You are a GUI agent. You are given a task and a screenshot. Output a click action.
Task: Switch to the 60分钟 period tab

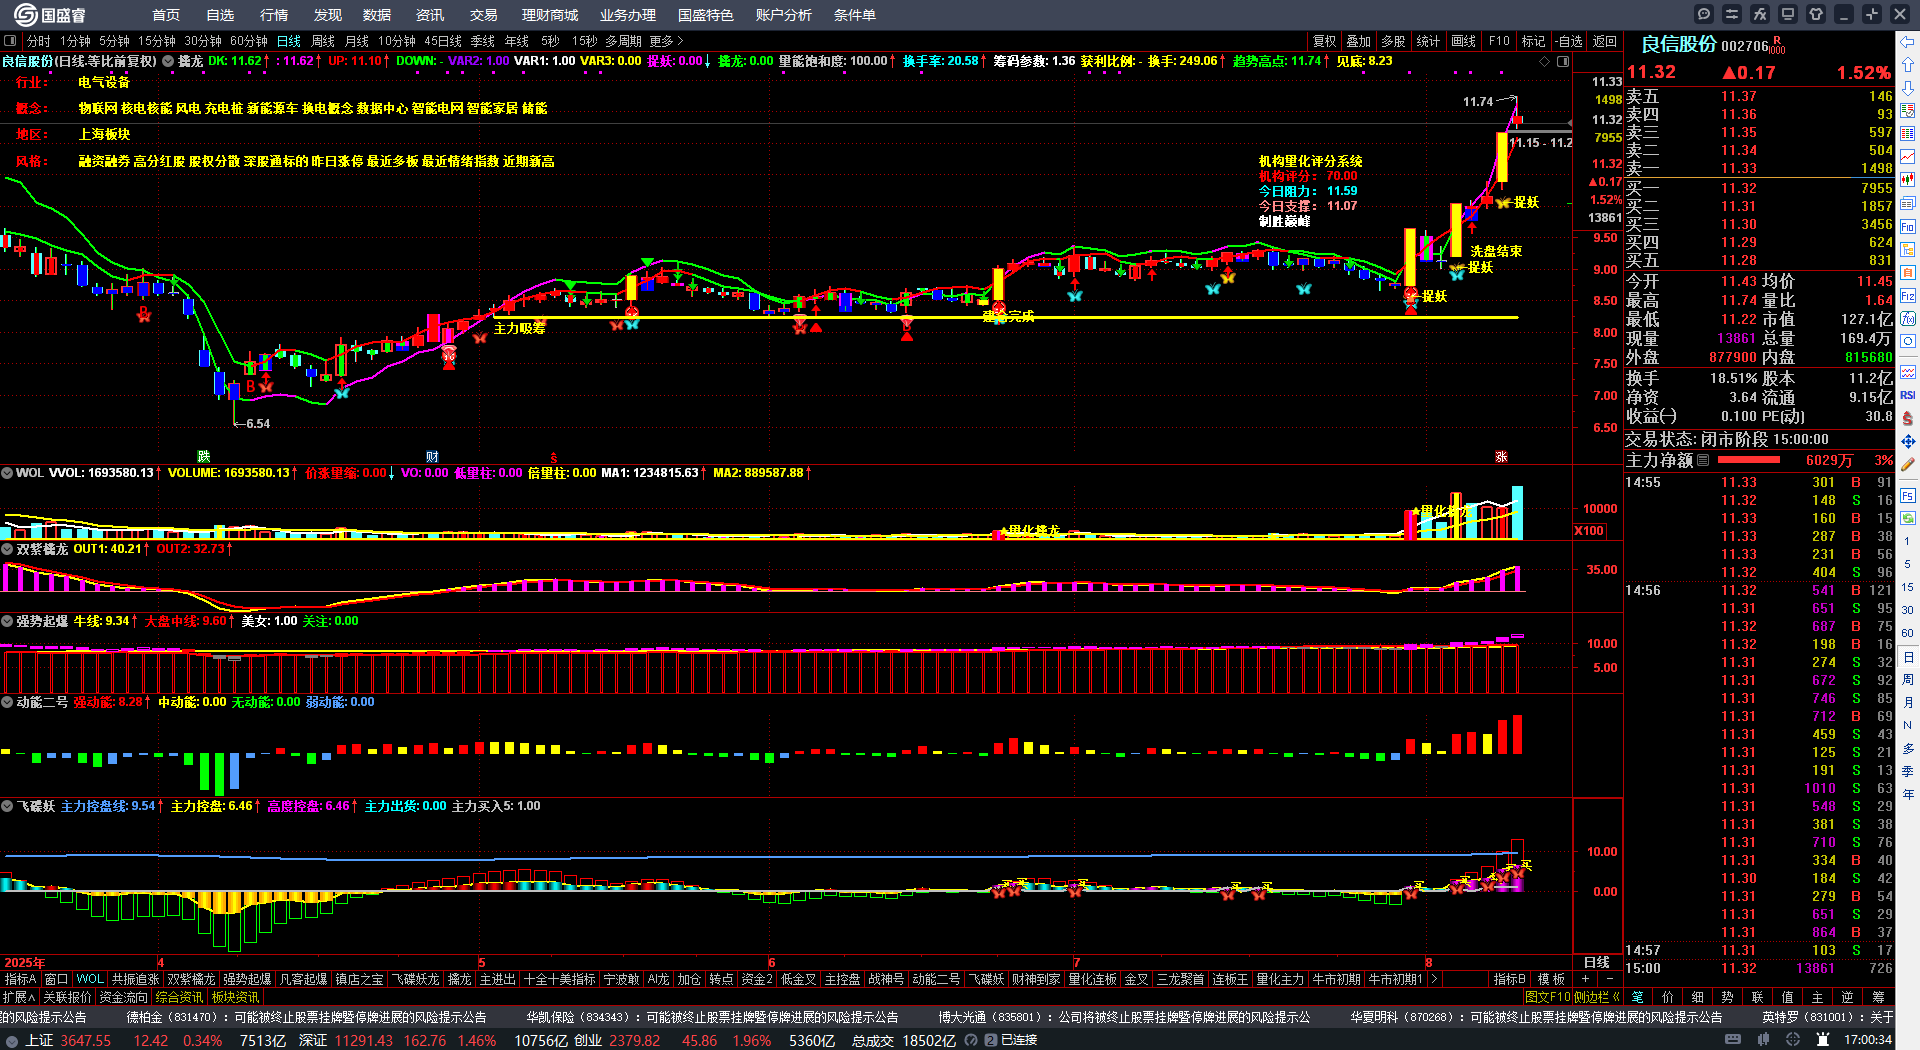[249, 41]
